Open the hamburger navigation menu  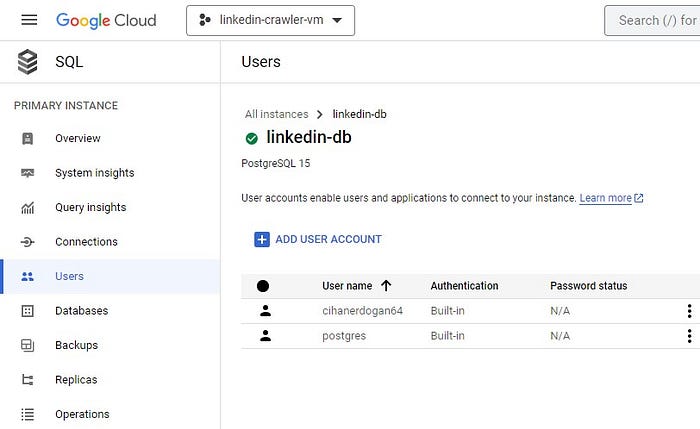29,20
